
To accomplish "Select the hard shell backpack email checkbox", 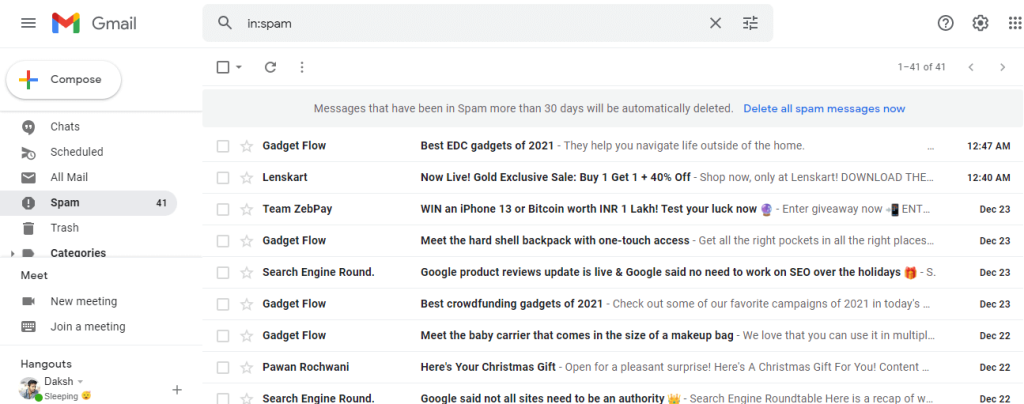I will pyautogui.click(x=223, y=241).
